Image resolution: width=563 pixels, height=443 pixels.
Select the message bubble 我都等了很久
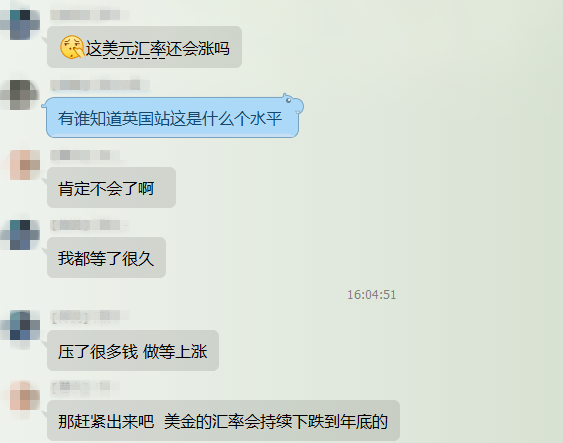point(106,257)
